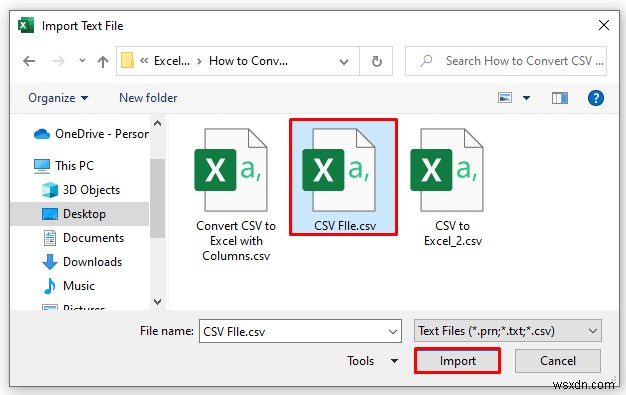Click sidebar scroll up arrow

[x=158, y=123]
